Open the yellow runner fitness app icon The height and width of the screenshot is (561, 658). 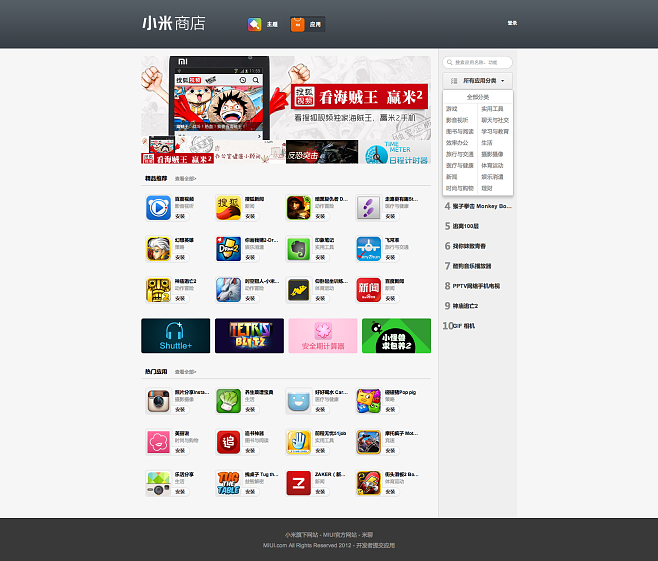tap(298, 290)
